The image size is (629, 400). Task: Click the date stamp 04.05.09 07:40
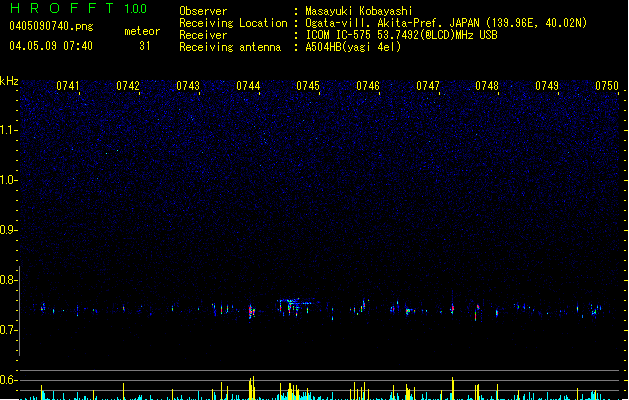[x=51, y=46]
